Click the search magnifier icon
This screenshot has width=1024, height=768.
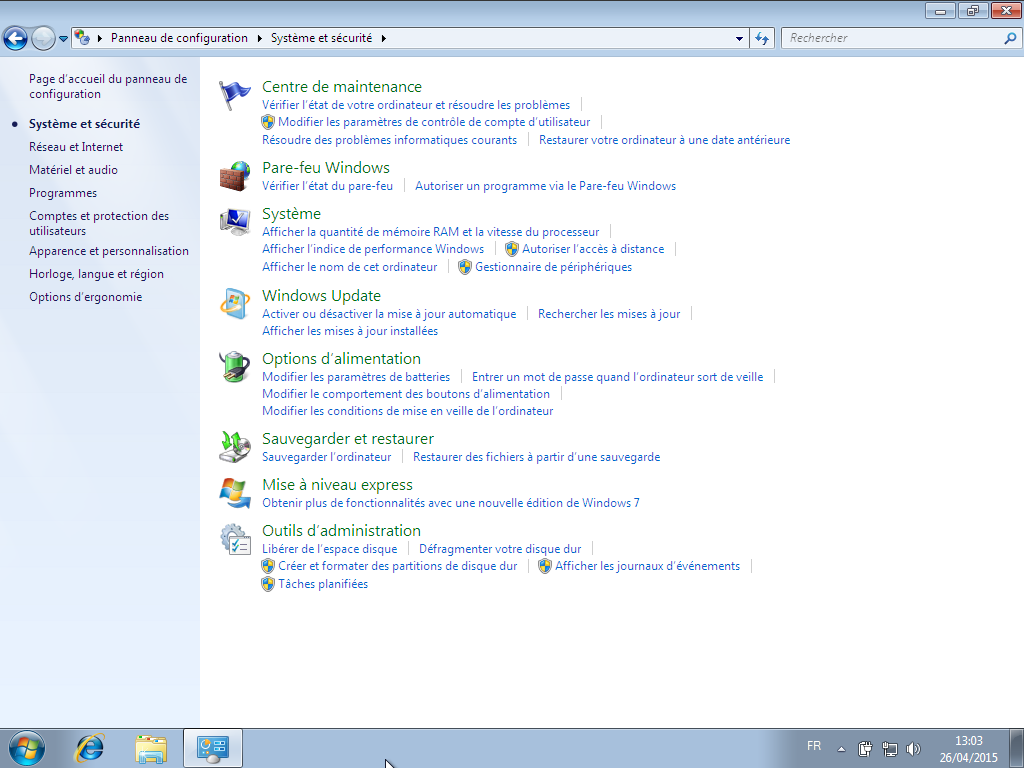1010,38
